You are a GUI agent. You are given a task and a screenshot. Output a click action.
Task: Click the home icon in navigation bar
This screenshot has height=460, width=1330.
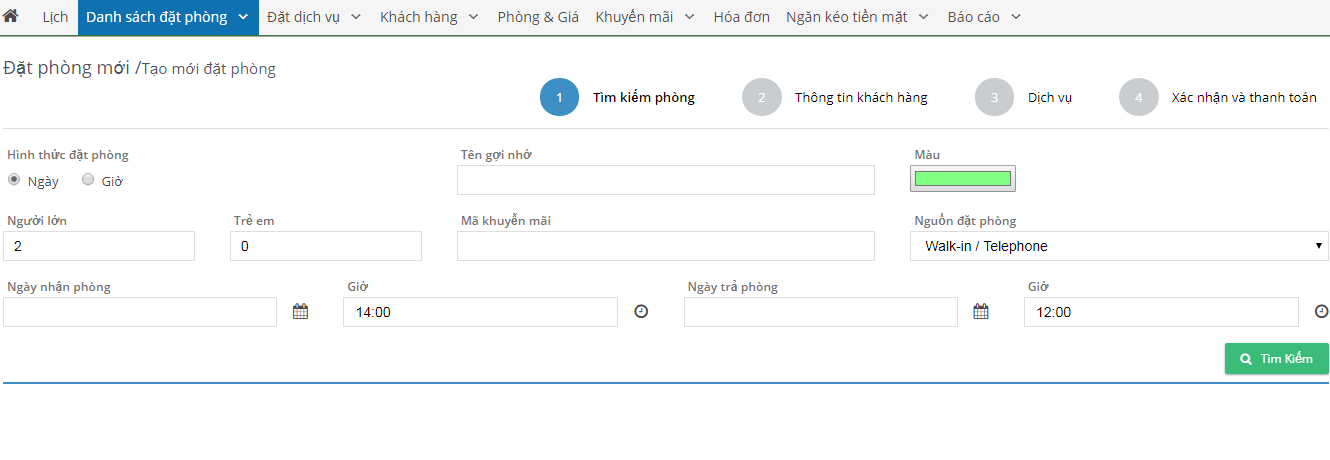(x=11, y=17)
